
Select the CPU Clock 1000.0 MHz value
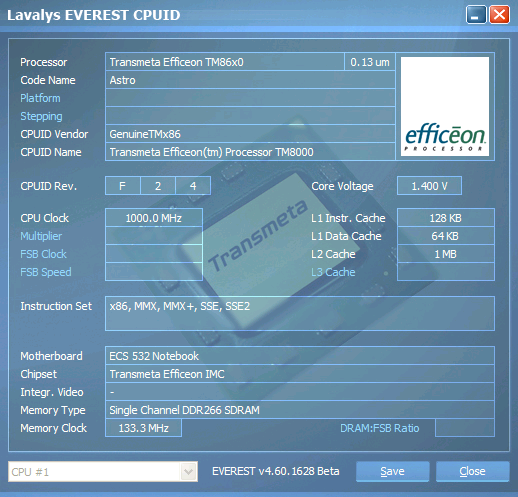[154, 218]
